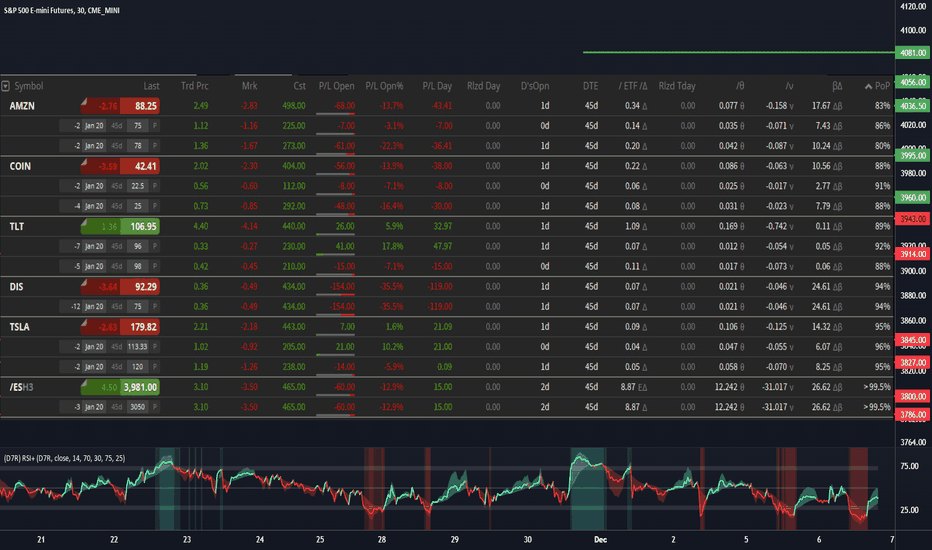Click the S&P 500 E-mini Futures chart title
The image size is (932, 550).
coord(61,11)
